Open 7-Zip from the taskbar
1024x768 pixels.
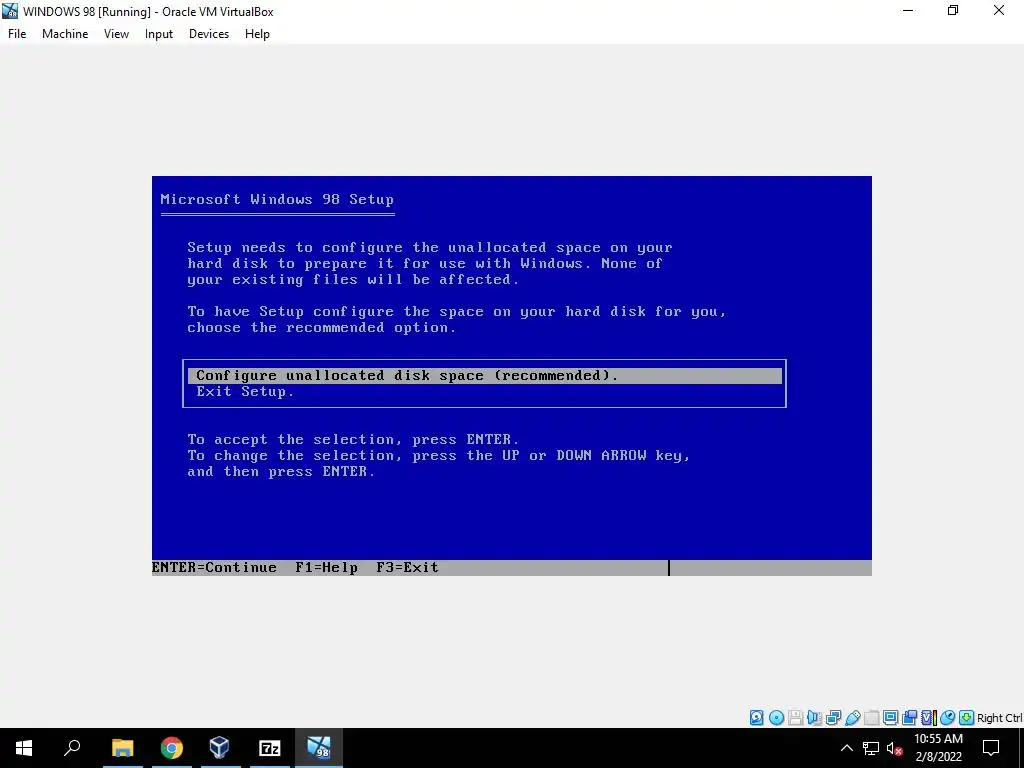[270, 748]
